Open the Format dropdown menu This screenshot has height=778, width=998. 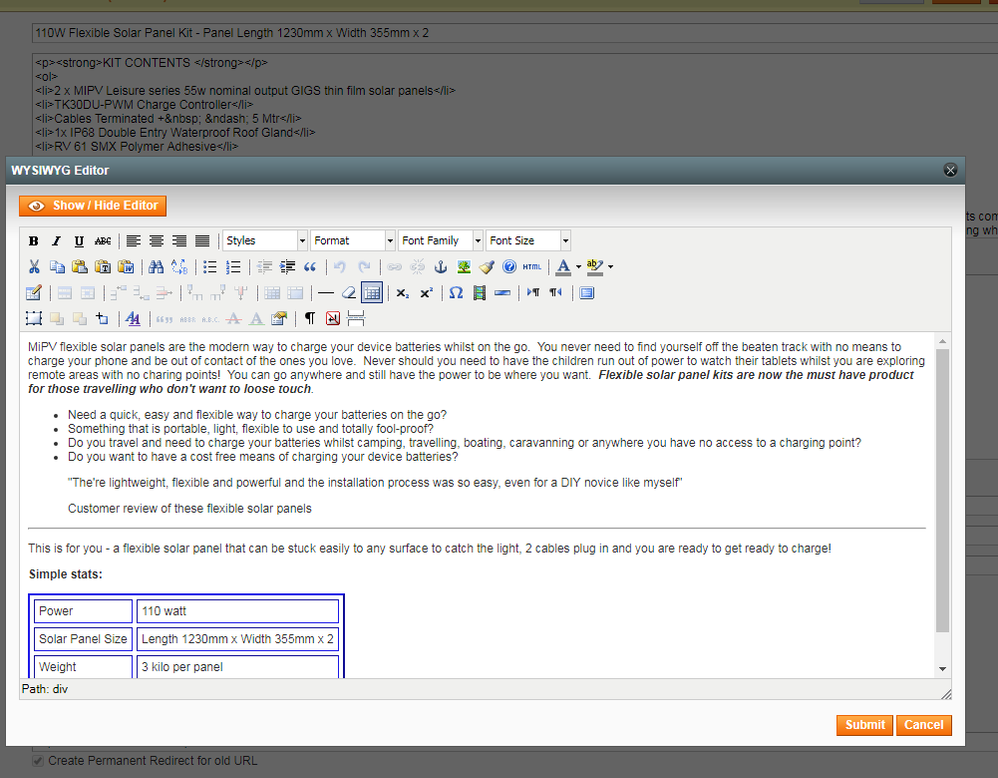point(352,241)
